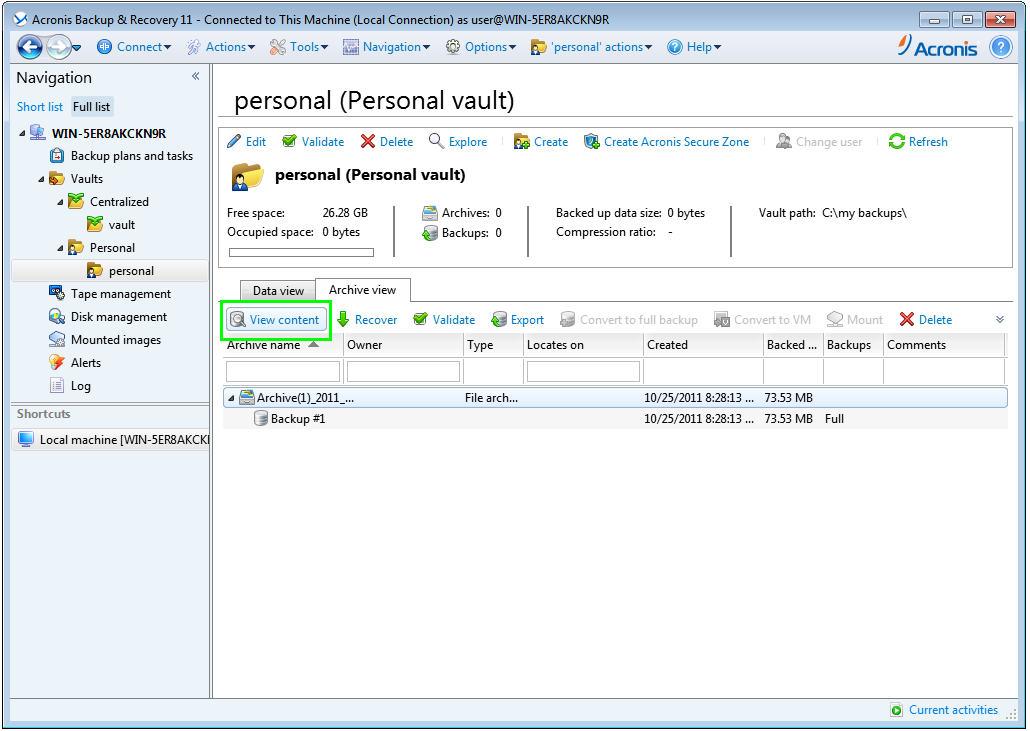
Task: Click Explore vault magnifier button
Action: click(458, 142)
